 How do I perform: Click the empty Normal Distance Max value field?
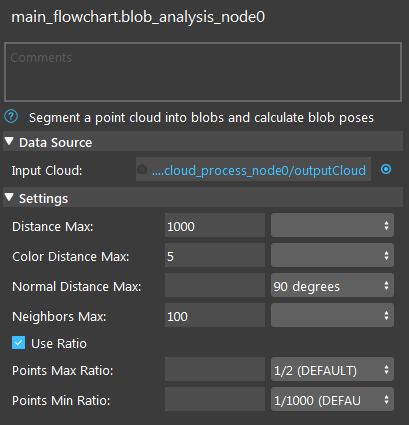tap(215, 285)
